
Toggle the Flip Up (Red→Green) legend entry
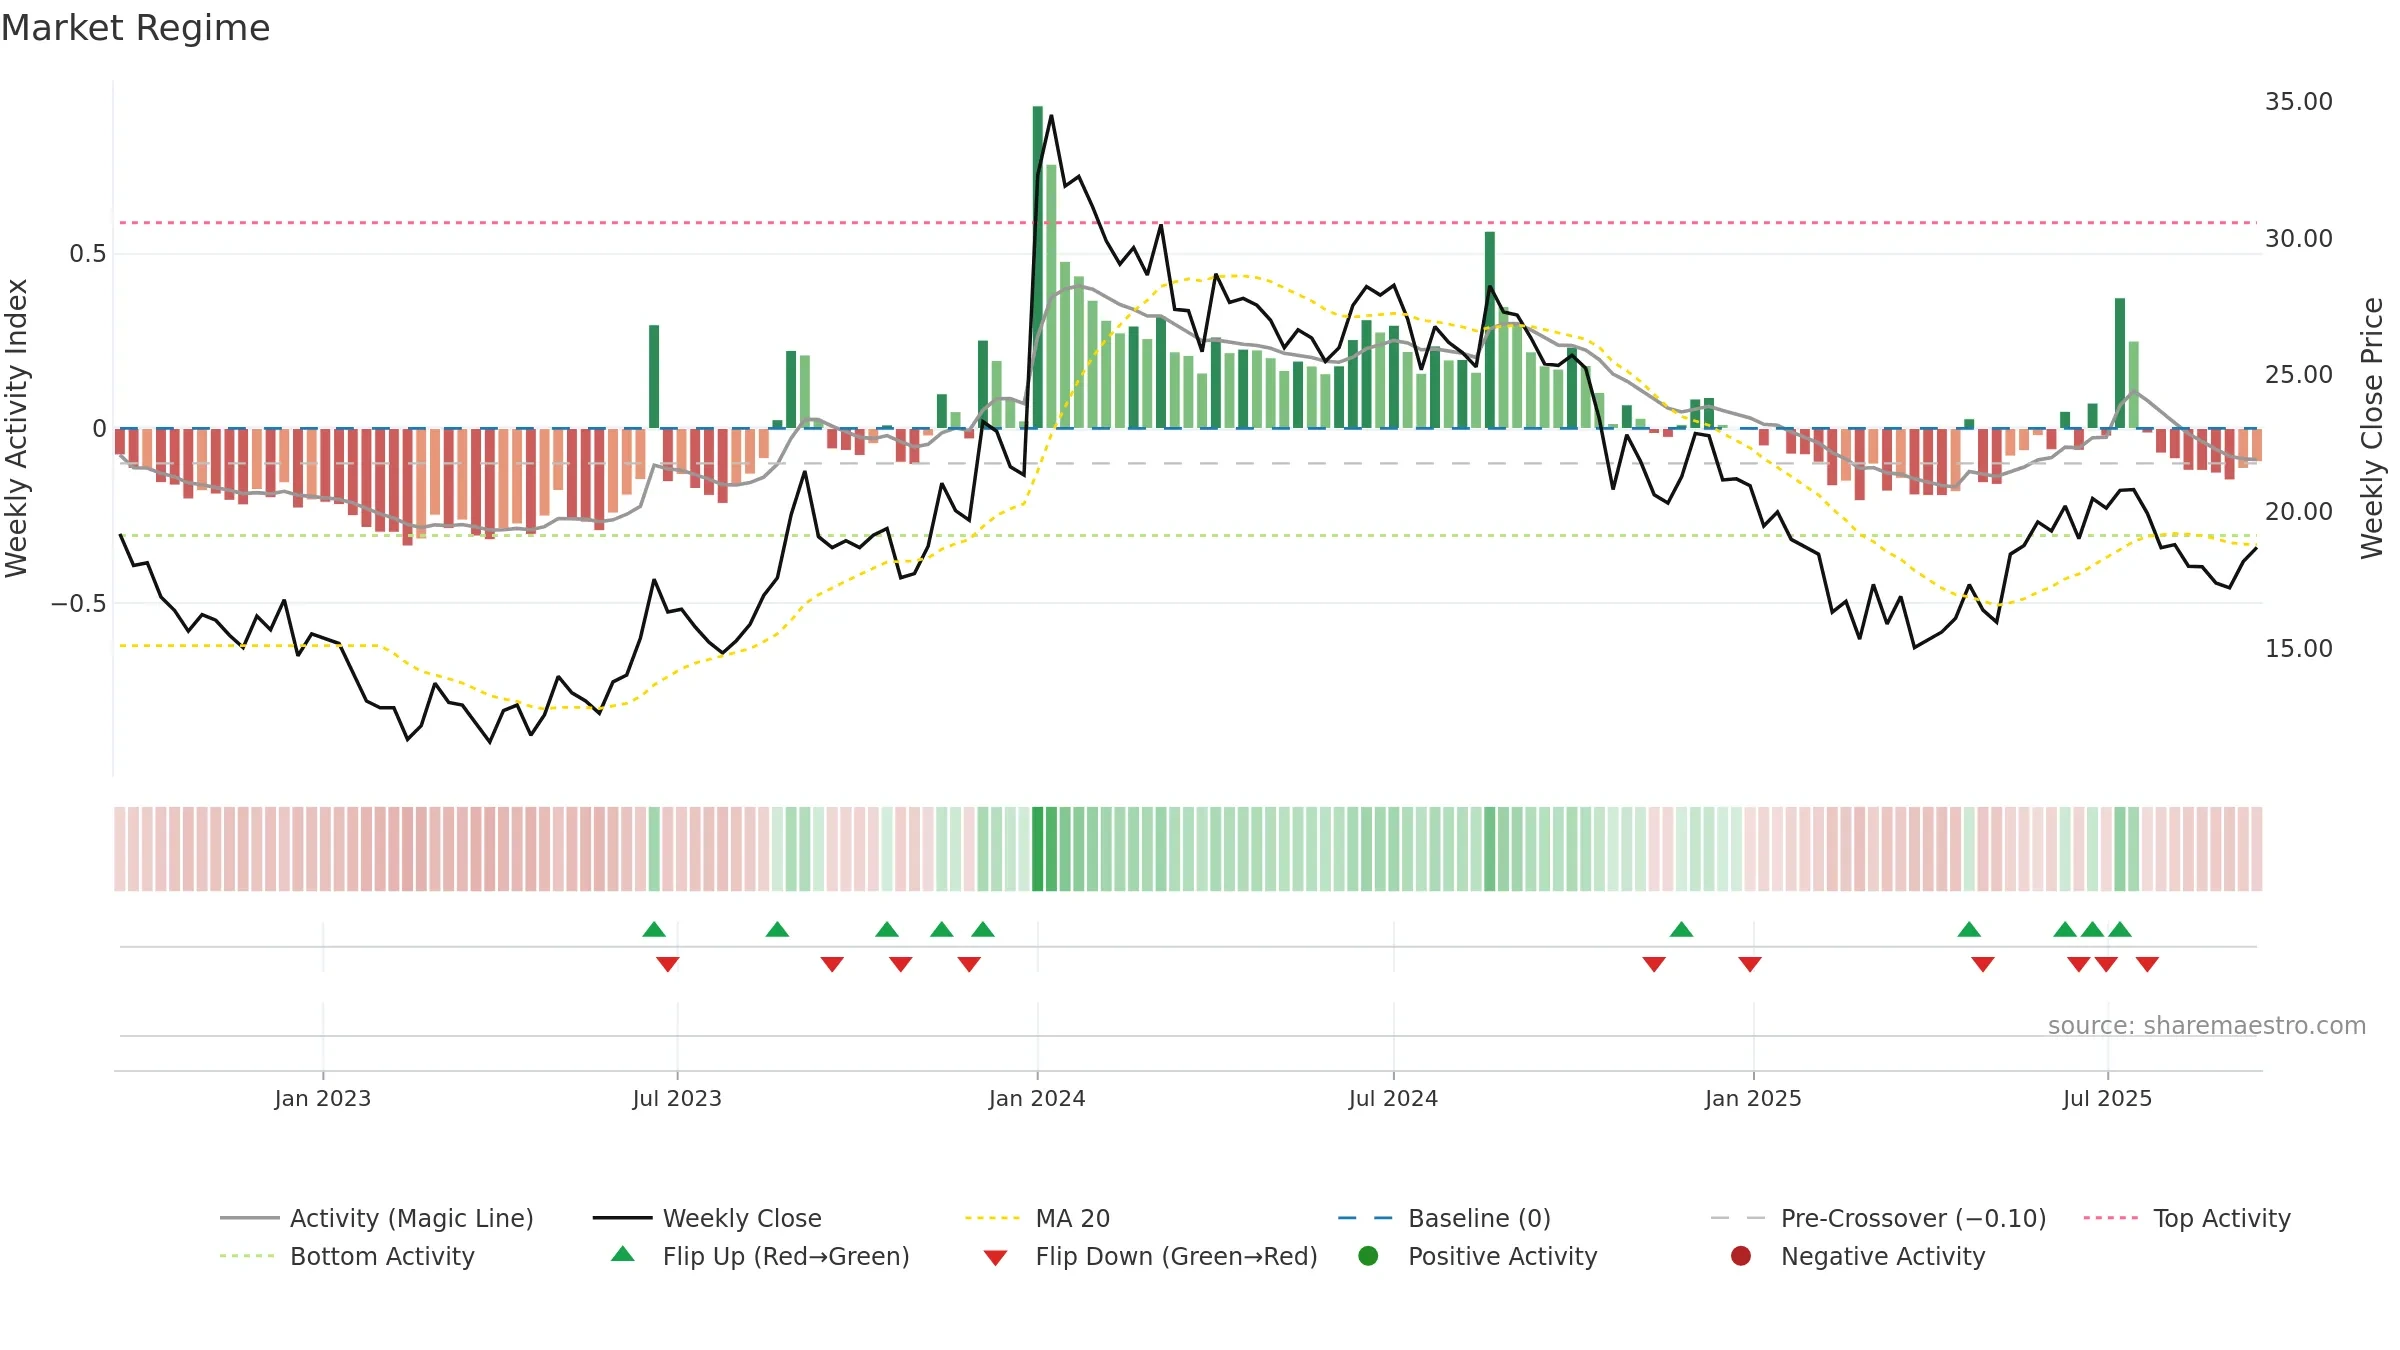pos(760,1256)
